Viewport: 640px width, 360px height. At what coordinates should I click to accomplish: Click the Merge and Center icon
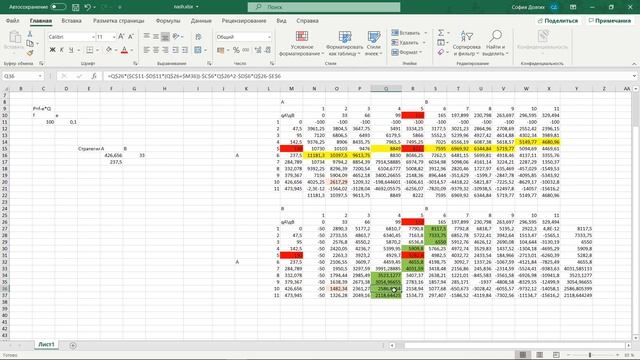[x=198, y=50]
